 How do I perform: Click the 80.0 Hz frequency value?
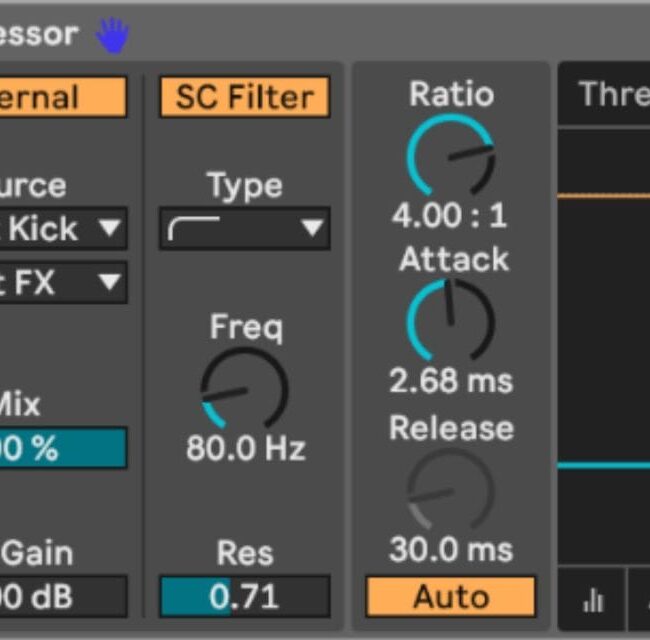pyautogui.click(x=245, y=449)
